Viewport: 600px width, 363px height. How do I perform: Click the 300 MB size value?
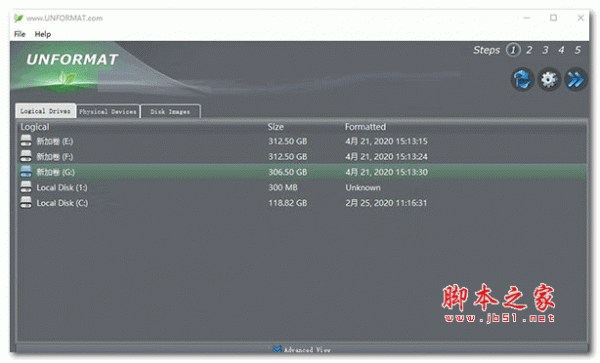point(283,187)
